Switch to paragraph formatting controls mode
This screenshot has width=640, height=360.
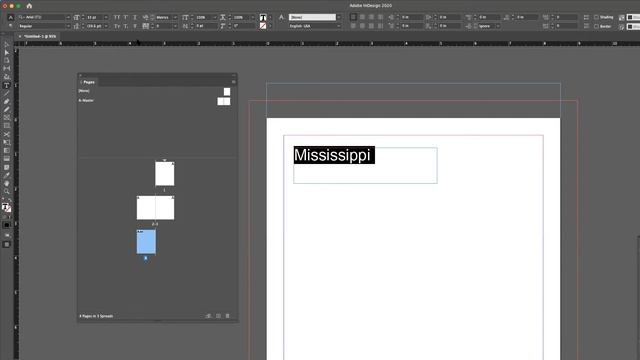point(11,26)
